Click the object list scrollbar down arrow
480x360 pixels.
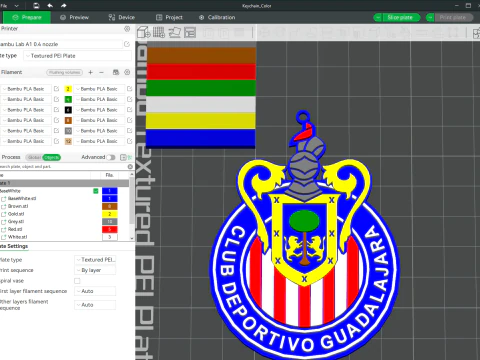coord(132,238)
